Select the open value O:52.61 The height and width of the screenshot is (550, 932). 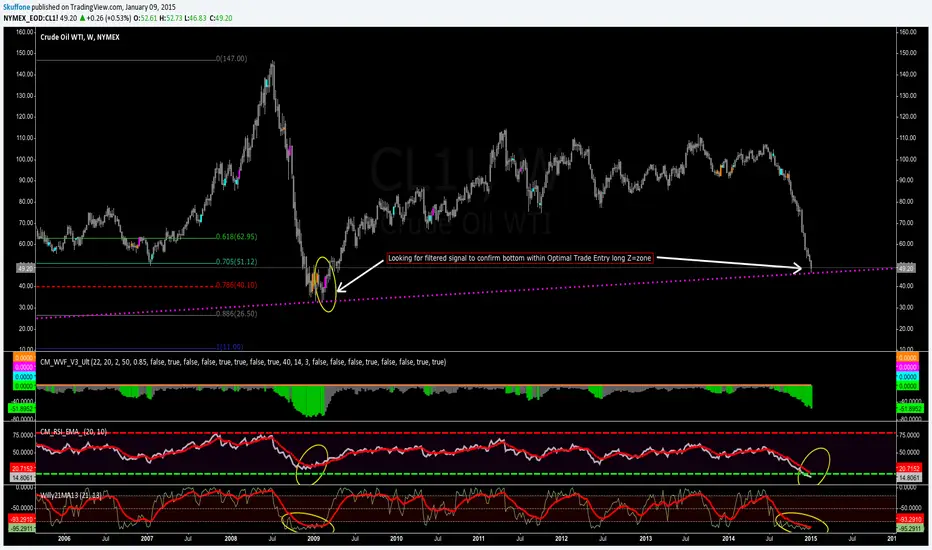click(146, 18)
